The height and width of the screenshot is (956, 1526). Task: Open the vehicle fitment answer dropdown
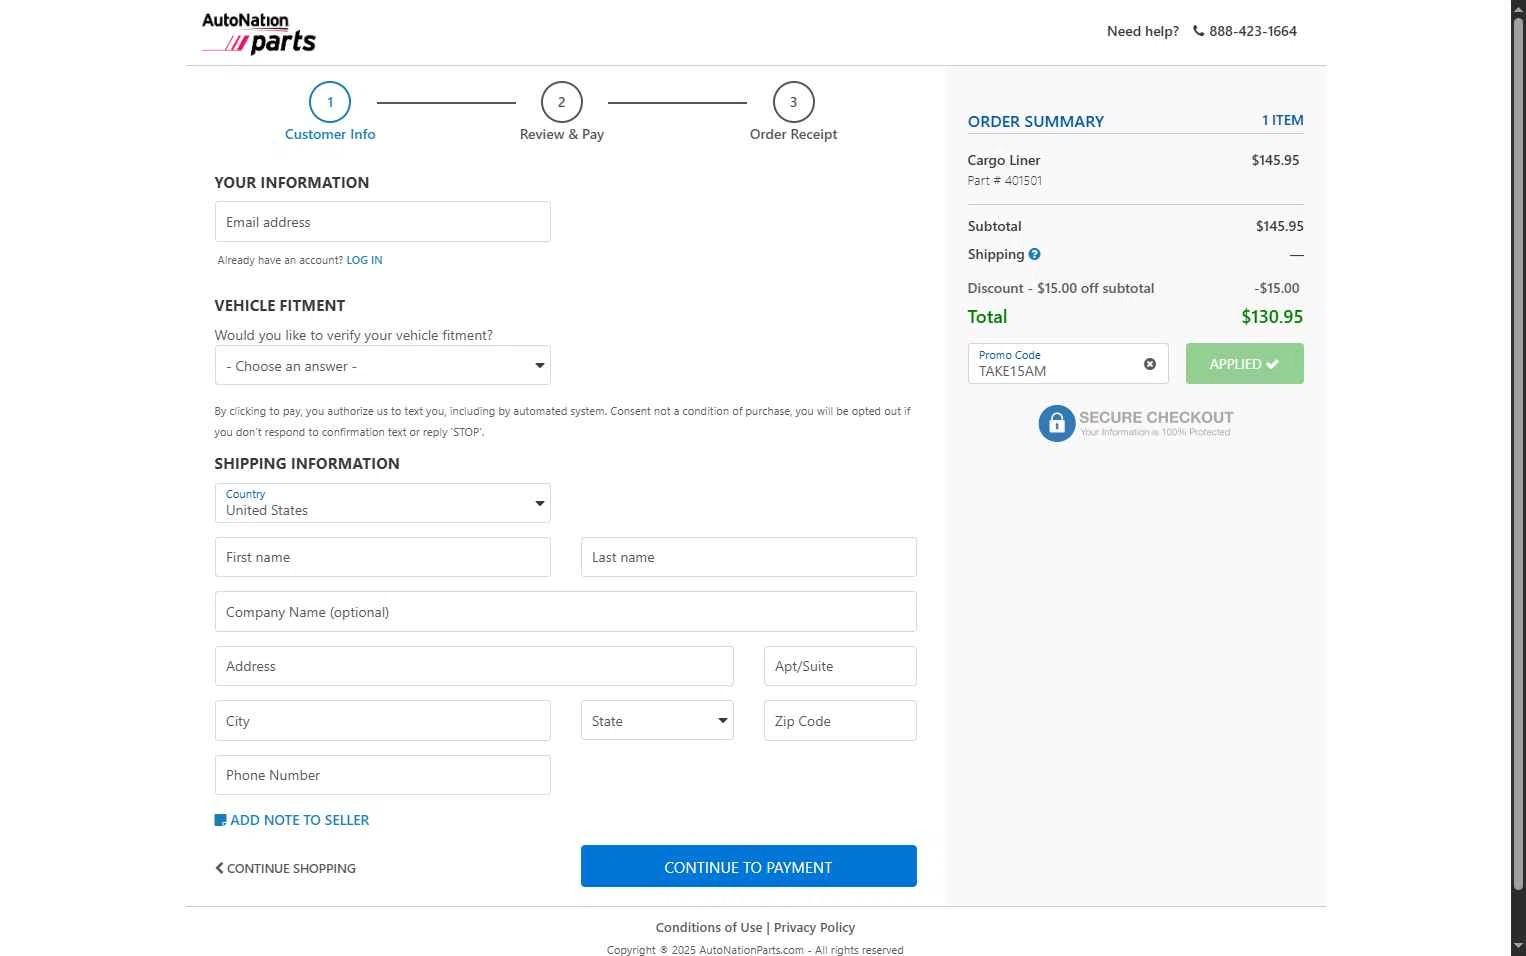(x=382, y=366)
